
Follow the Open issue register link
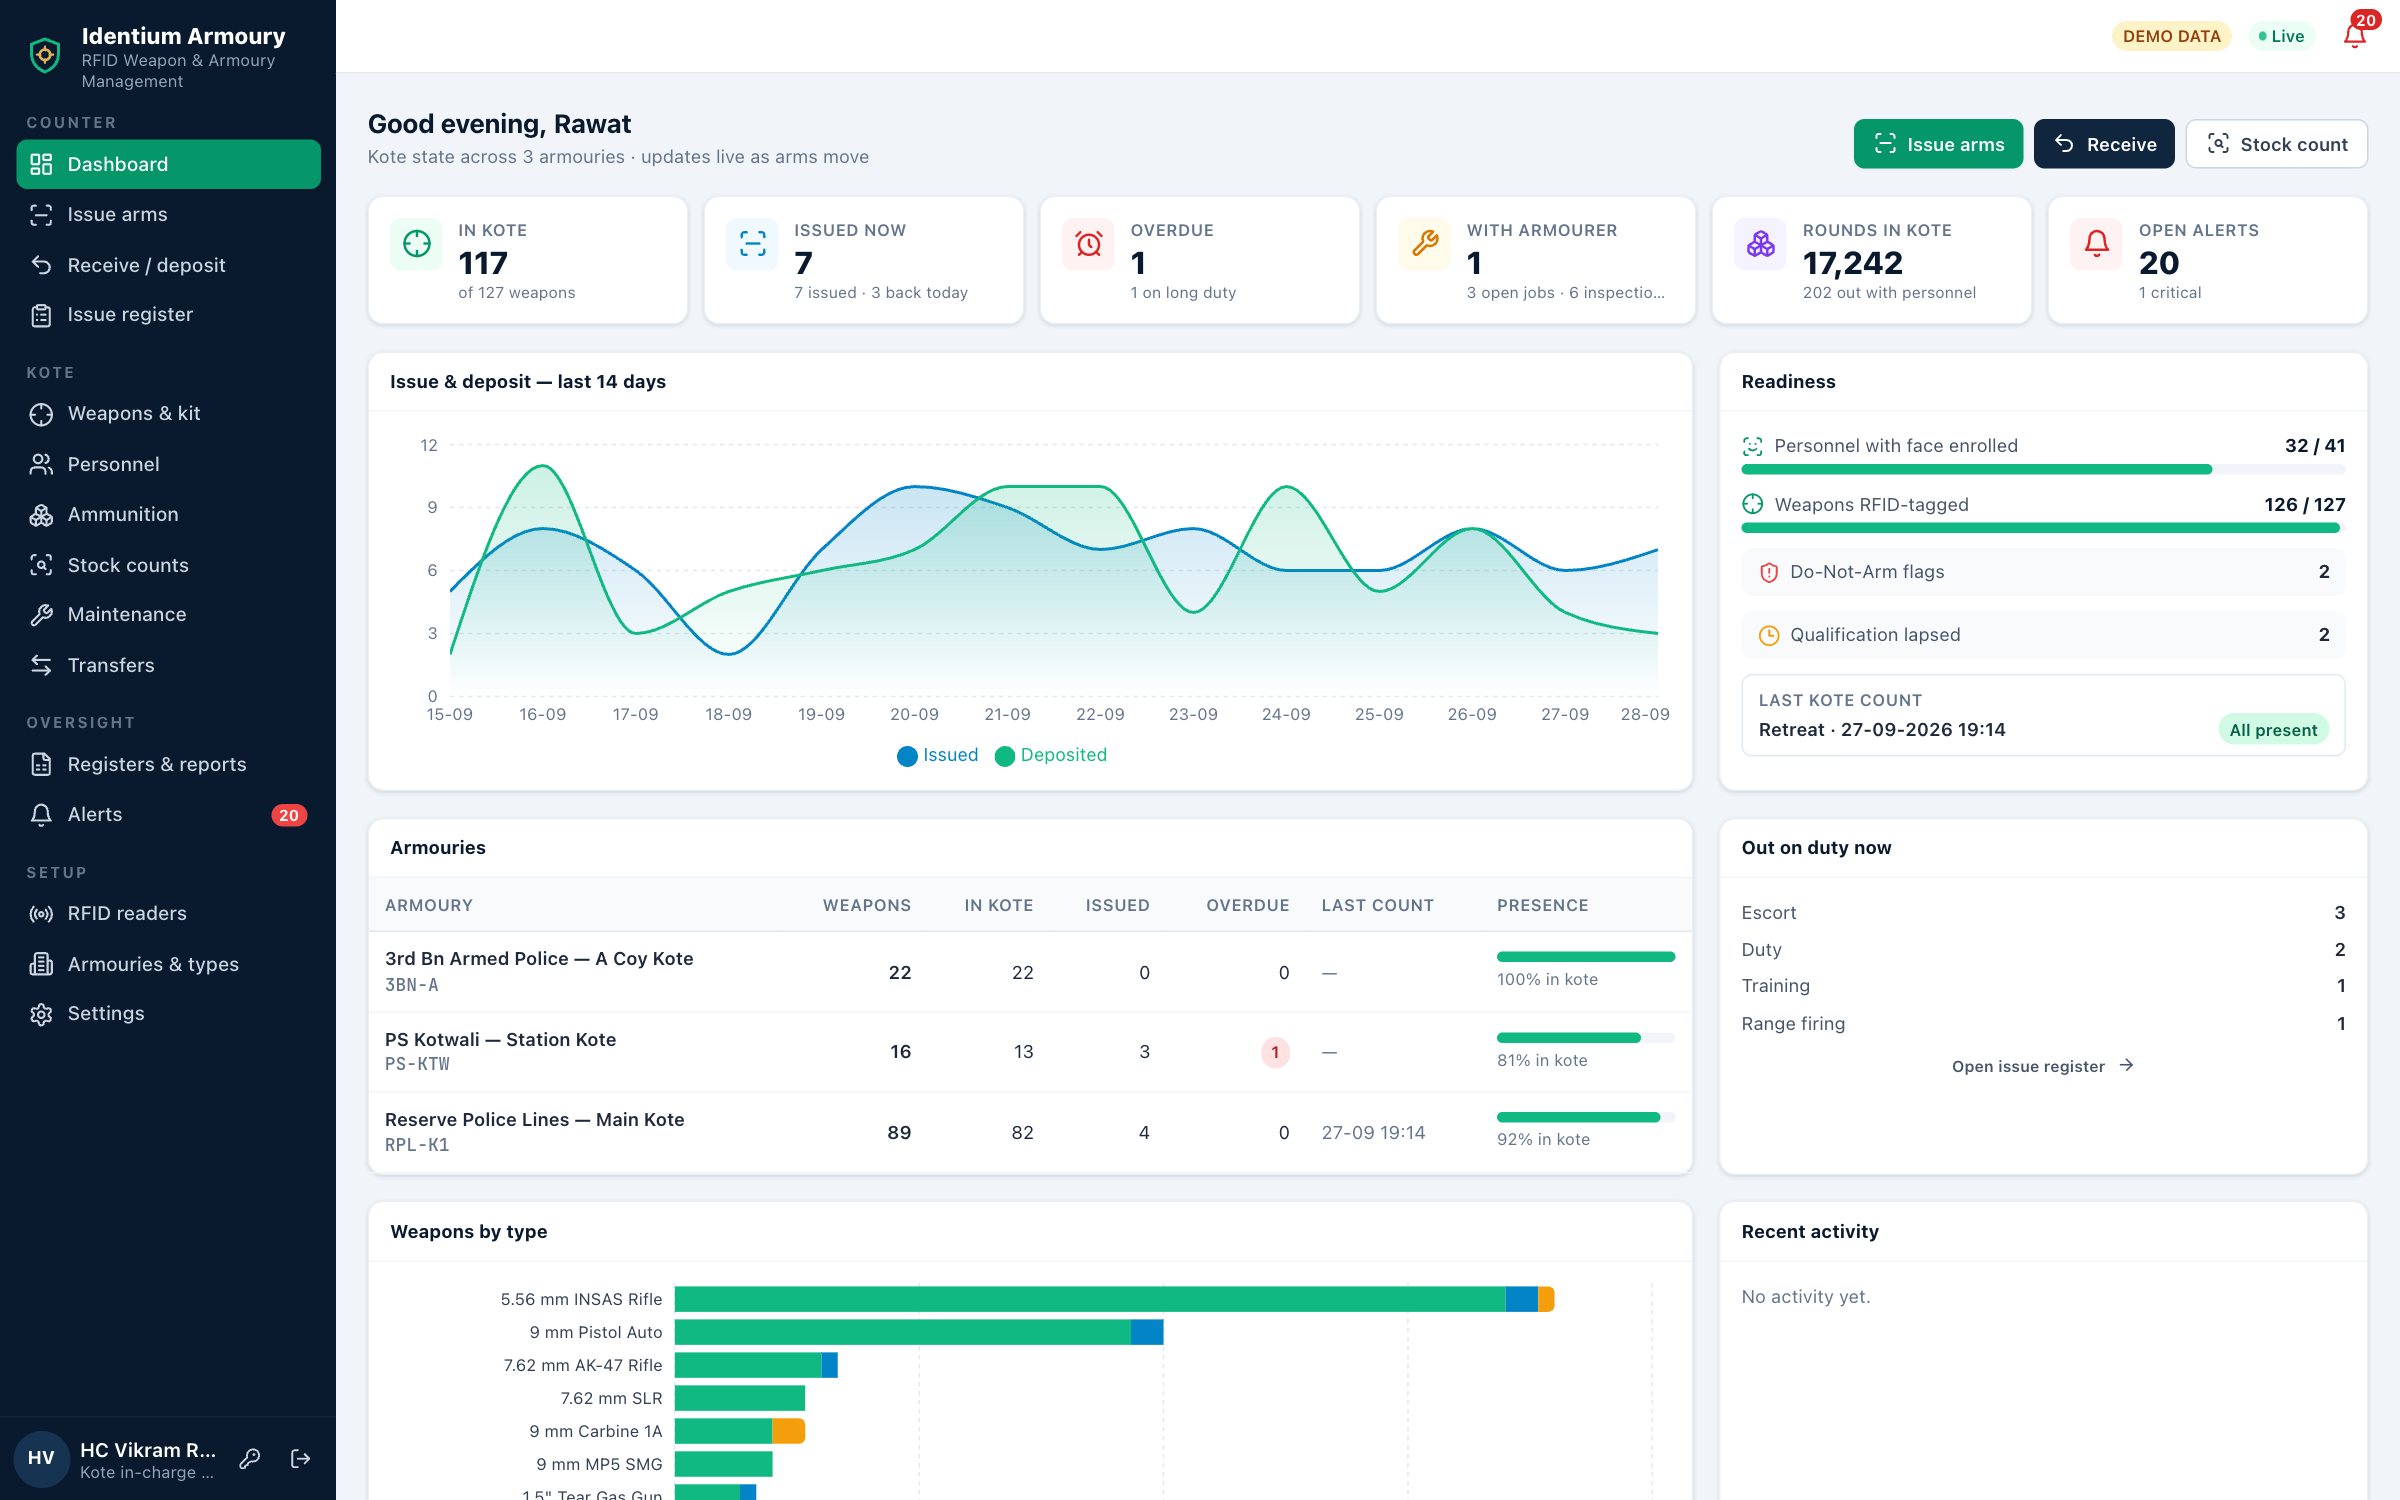coord(2042,1066)
